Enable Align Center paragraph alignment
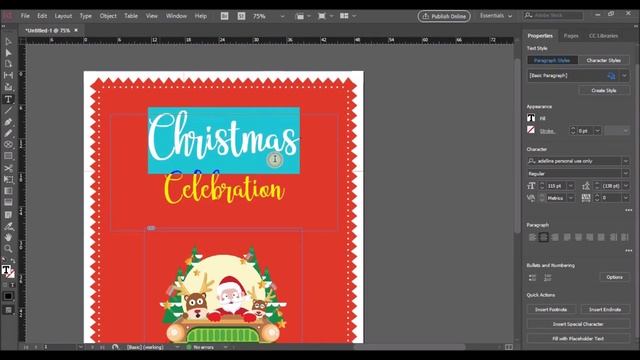The height and width of the screenshot is (360, 640). pos(543,237)
